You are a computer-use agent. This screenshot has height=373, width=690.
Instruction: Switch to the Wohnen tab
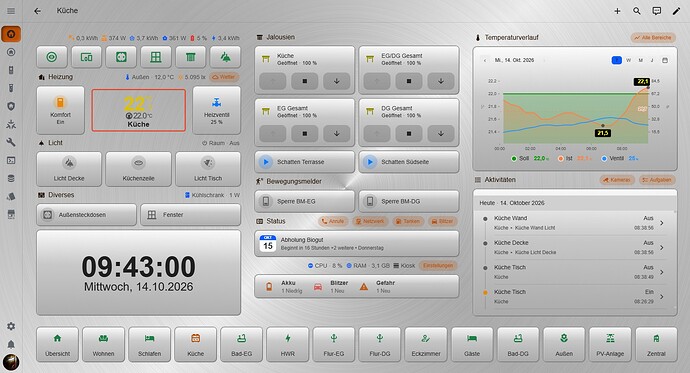(x=103, y=345)
